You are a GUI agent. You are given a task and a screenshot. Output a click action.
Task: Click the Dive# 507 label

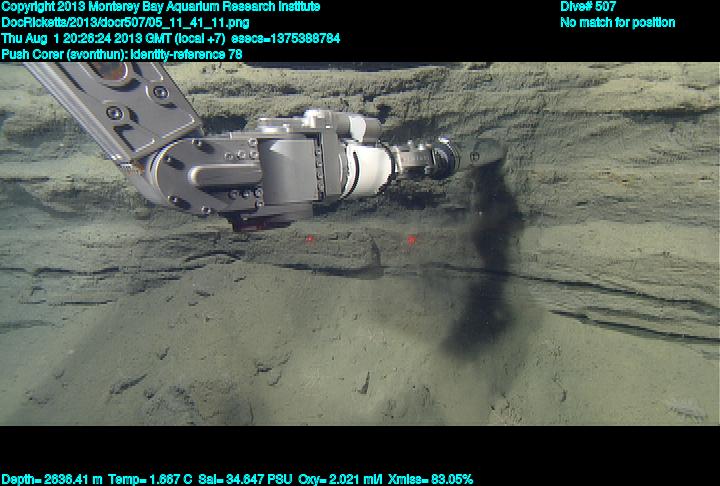(588, 7)
